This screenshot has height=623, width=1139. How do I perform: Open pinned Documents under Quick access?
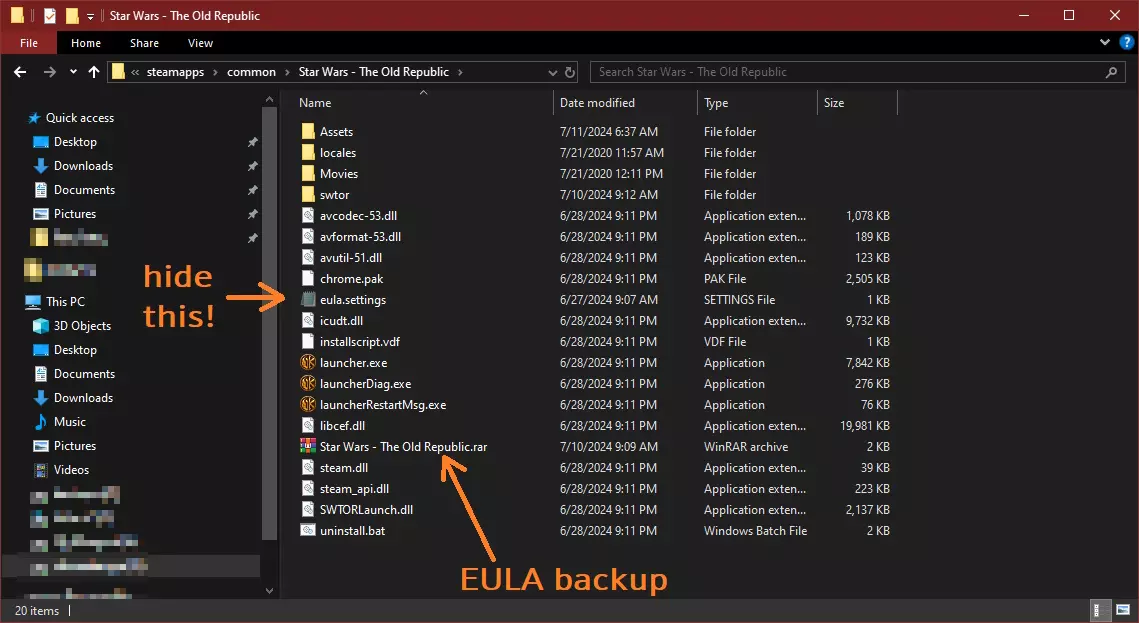click(84, 190)
